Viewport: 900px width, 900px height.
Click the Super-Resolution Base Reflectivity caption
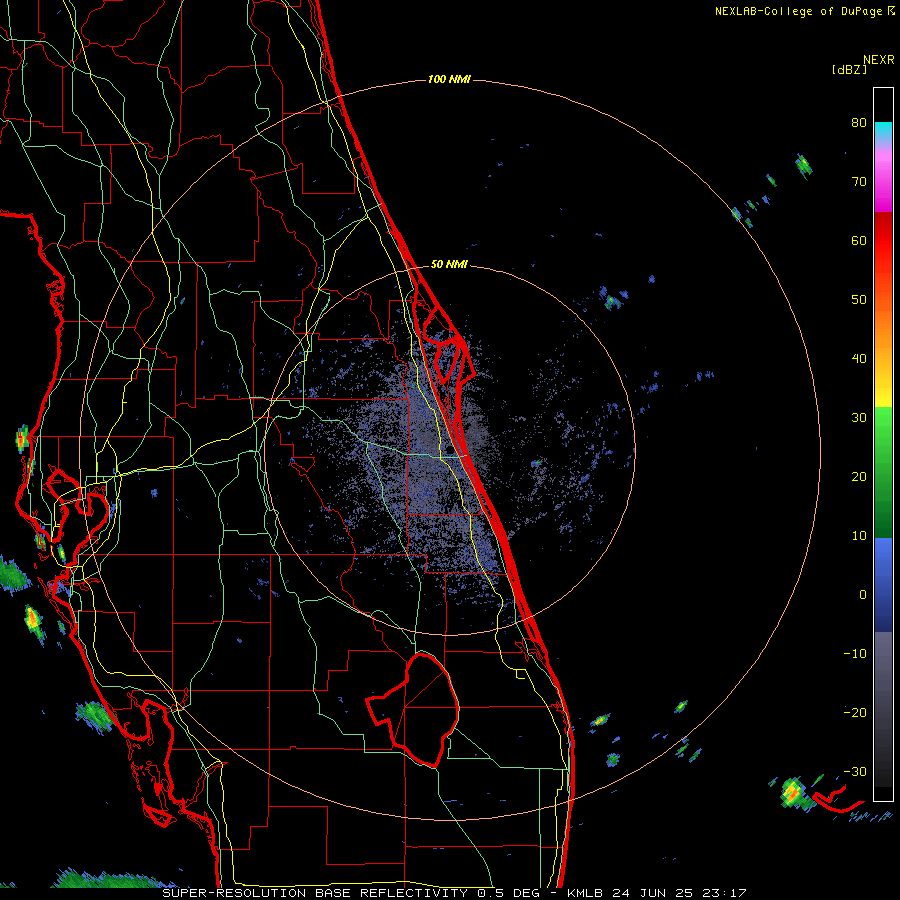pyautogui.click(x=351, y=893)
